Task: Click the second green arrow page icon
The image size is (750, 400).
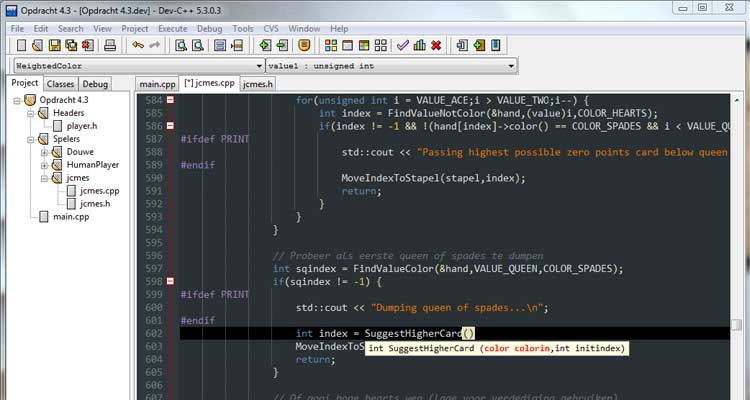Action: click(x=282, y=45)
